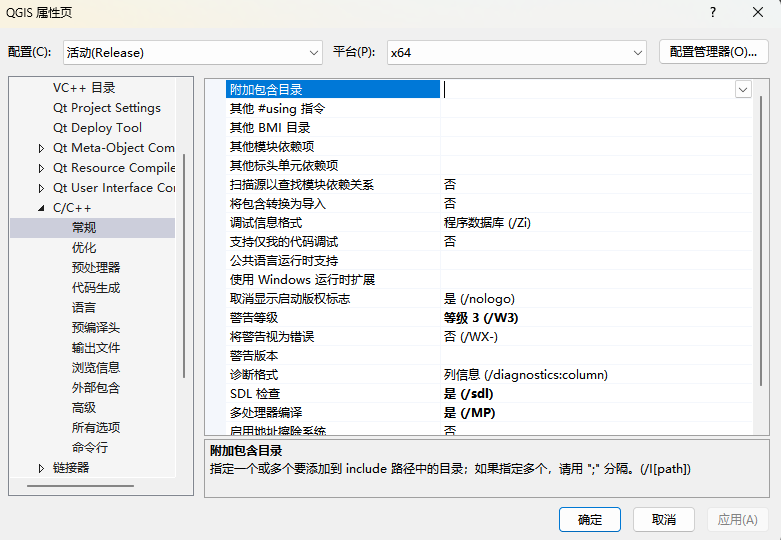Click the 是 (/nologo) value
The image size is (781, 540).
(x=479, y=299)
